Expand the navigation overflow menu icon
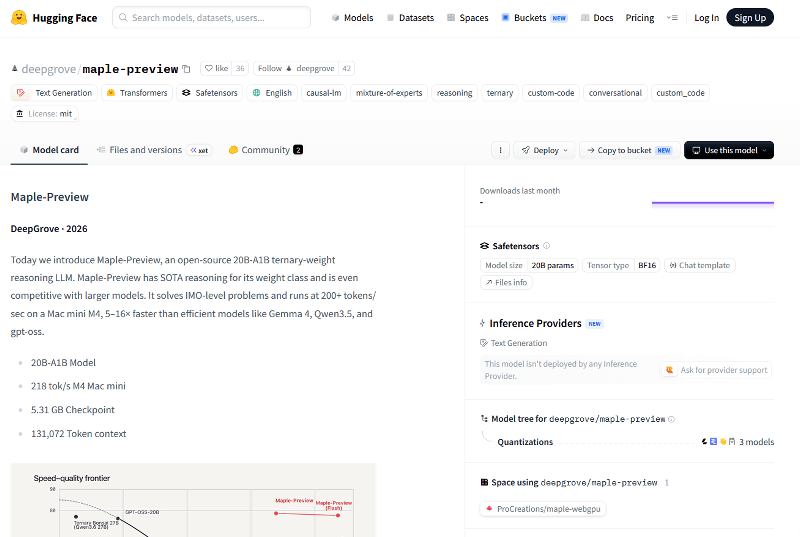 point(672,18)
